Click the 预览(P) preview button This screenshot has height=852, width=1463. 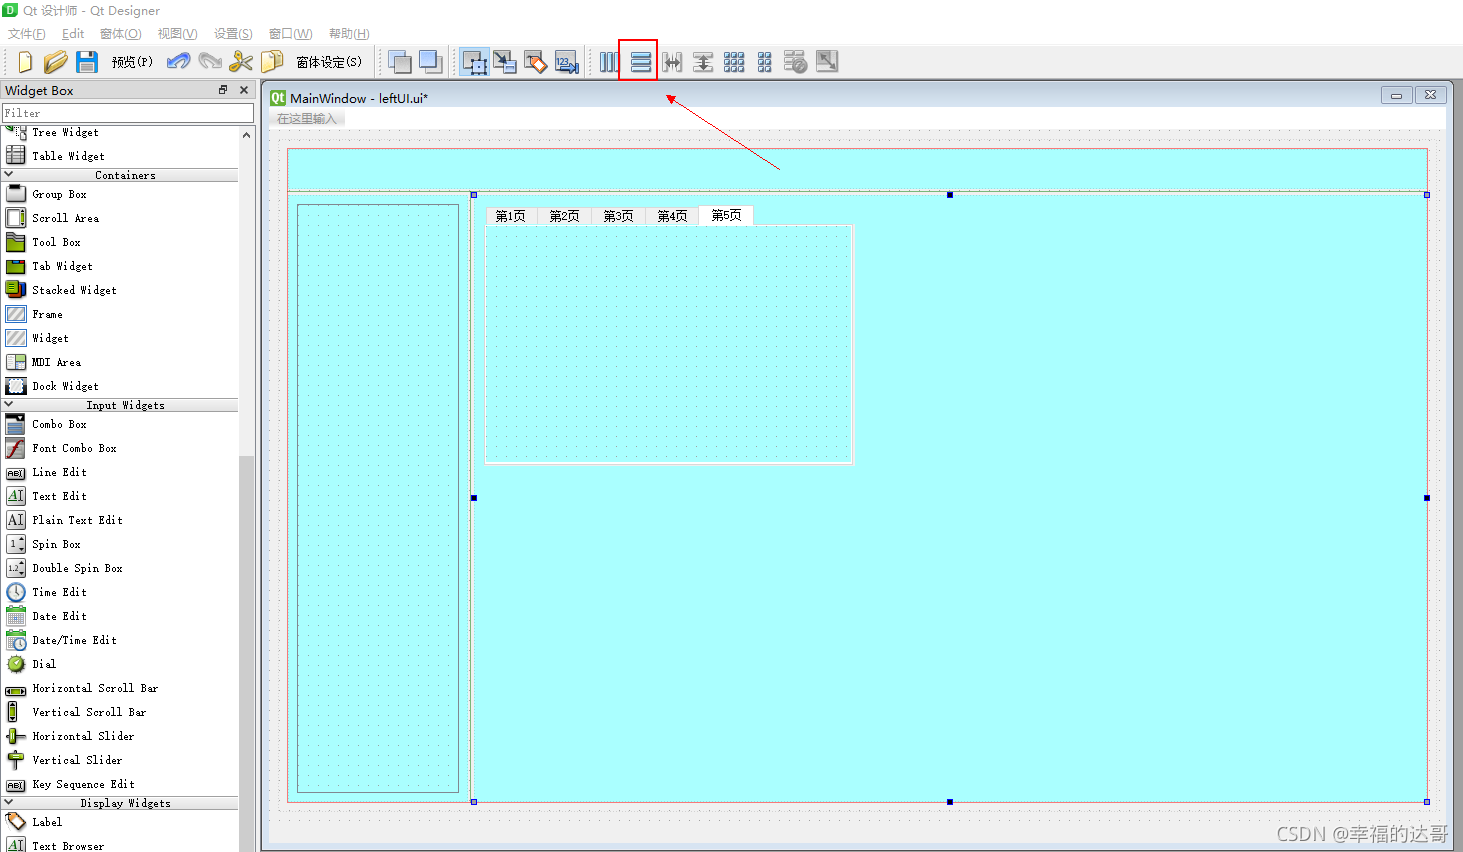(x=132, y=62)
